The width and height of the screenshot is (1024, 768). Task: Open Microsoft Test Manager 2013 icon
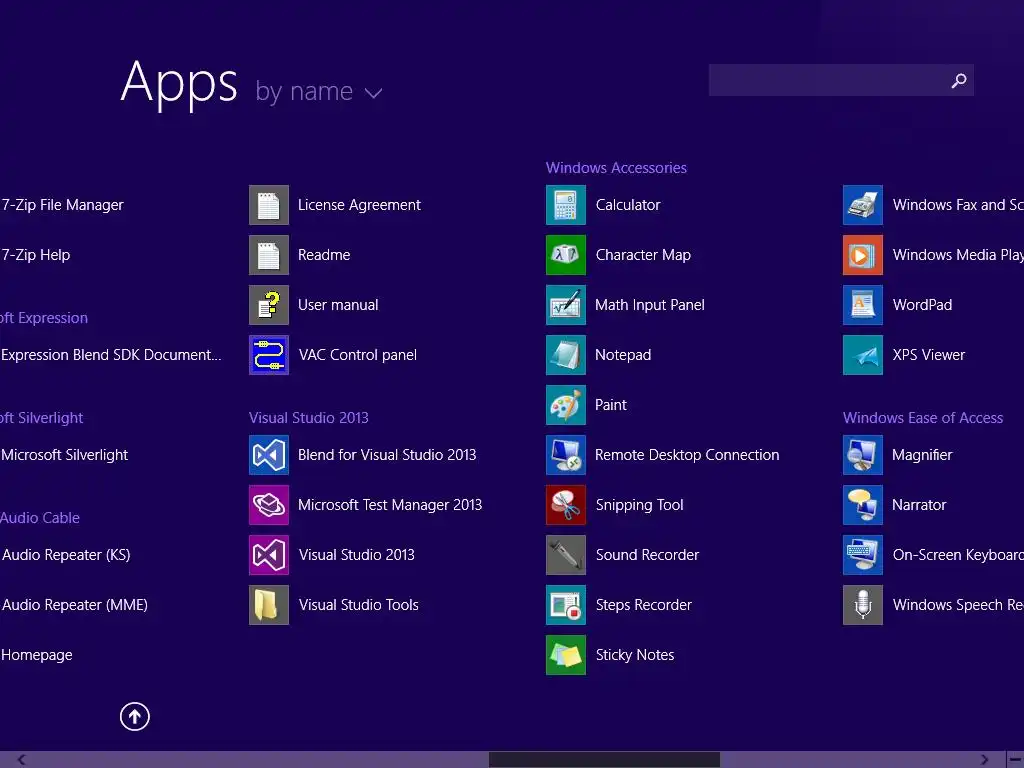point(268,505)
